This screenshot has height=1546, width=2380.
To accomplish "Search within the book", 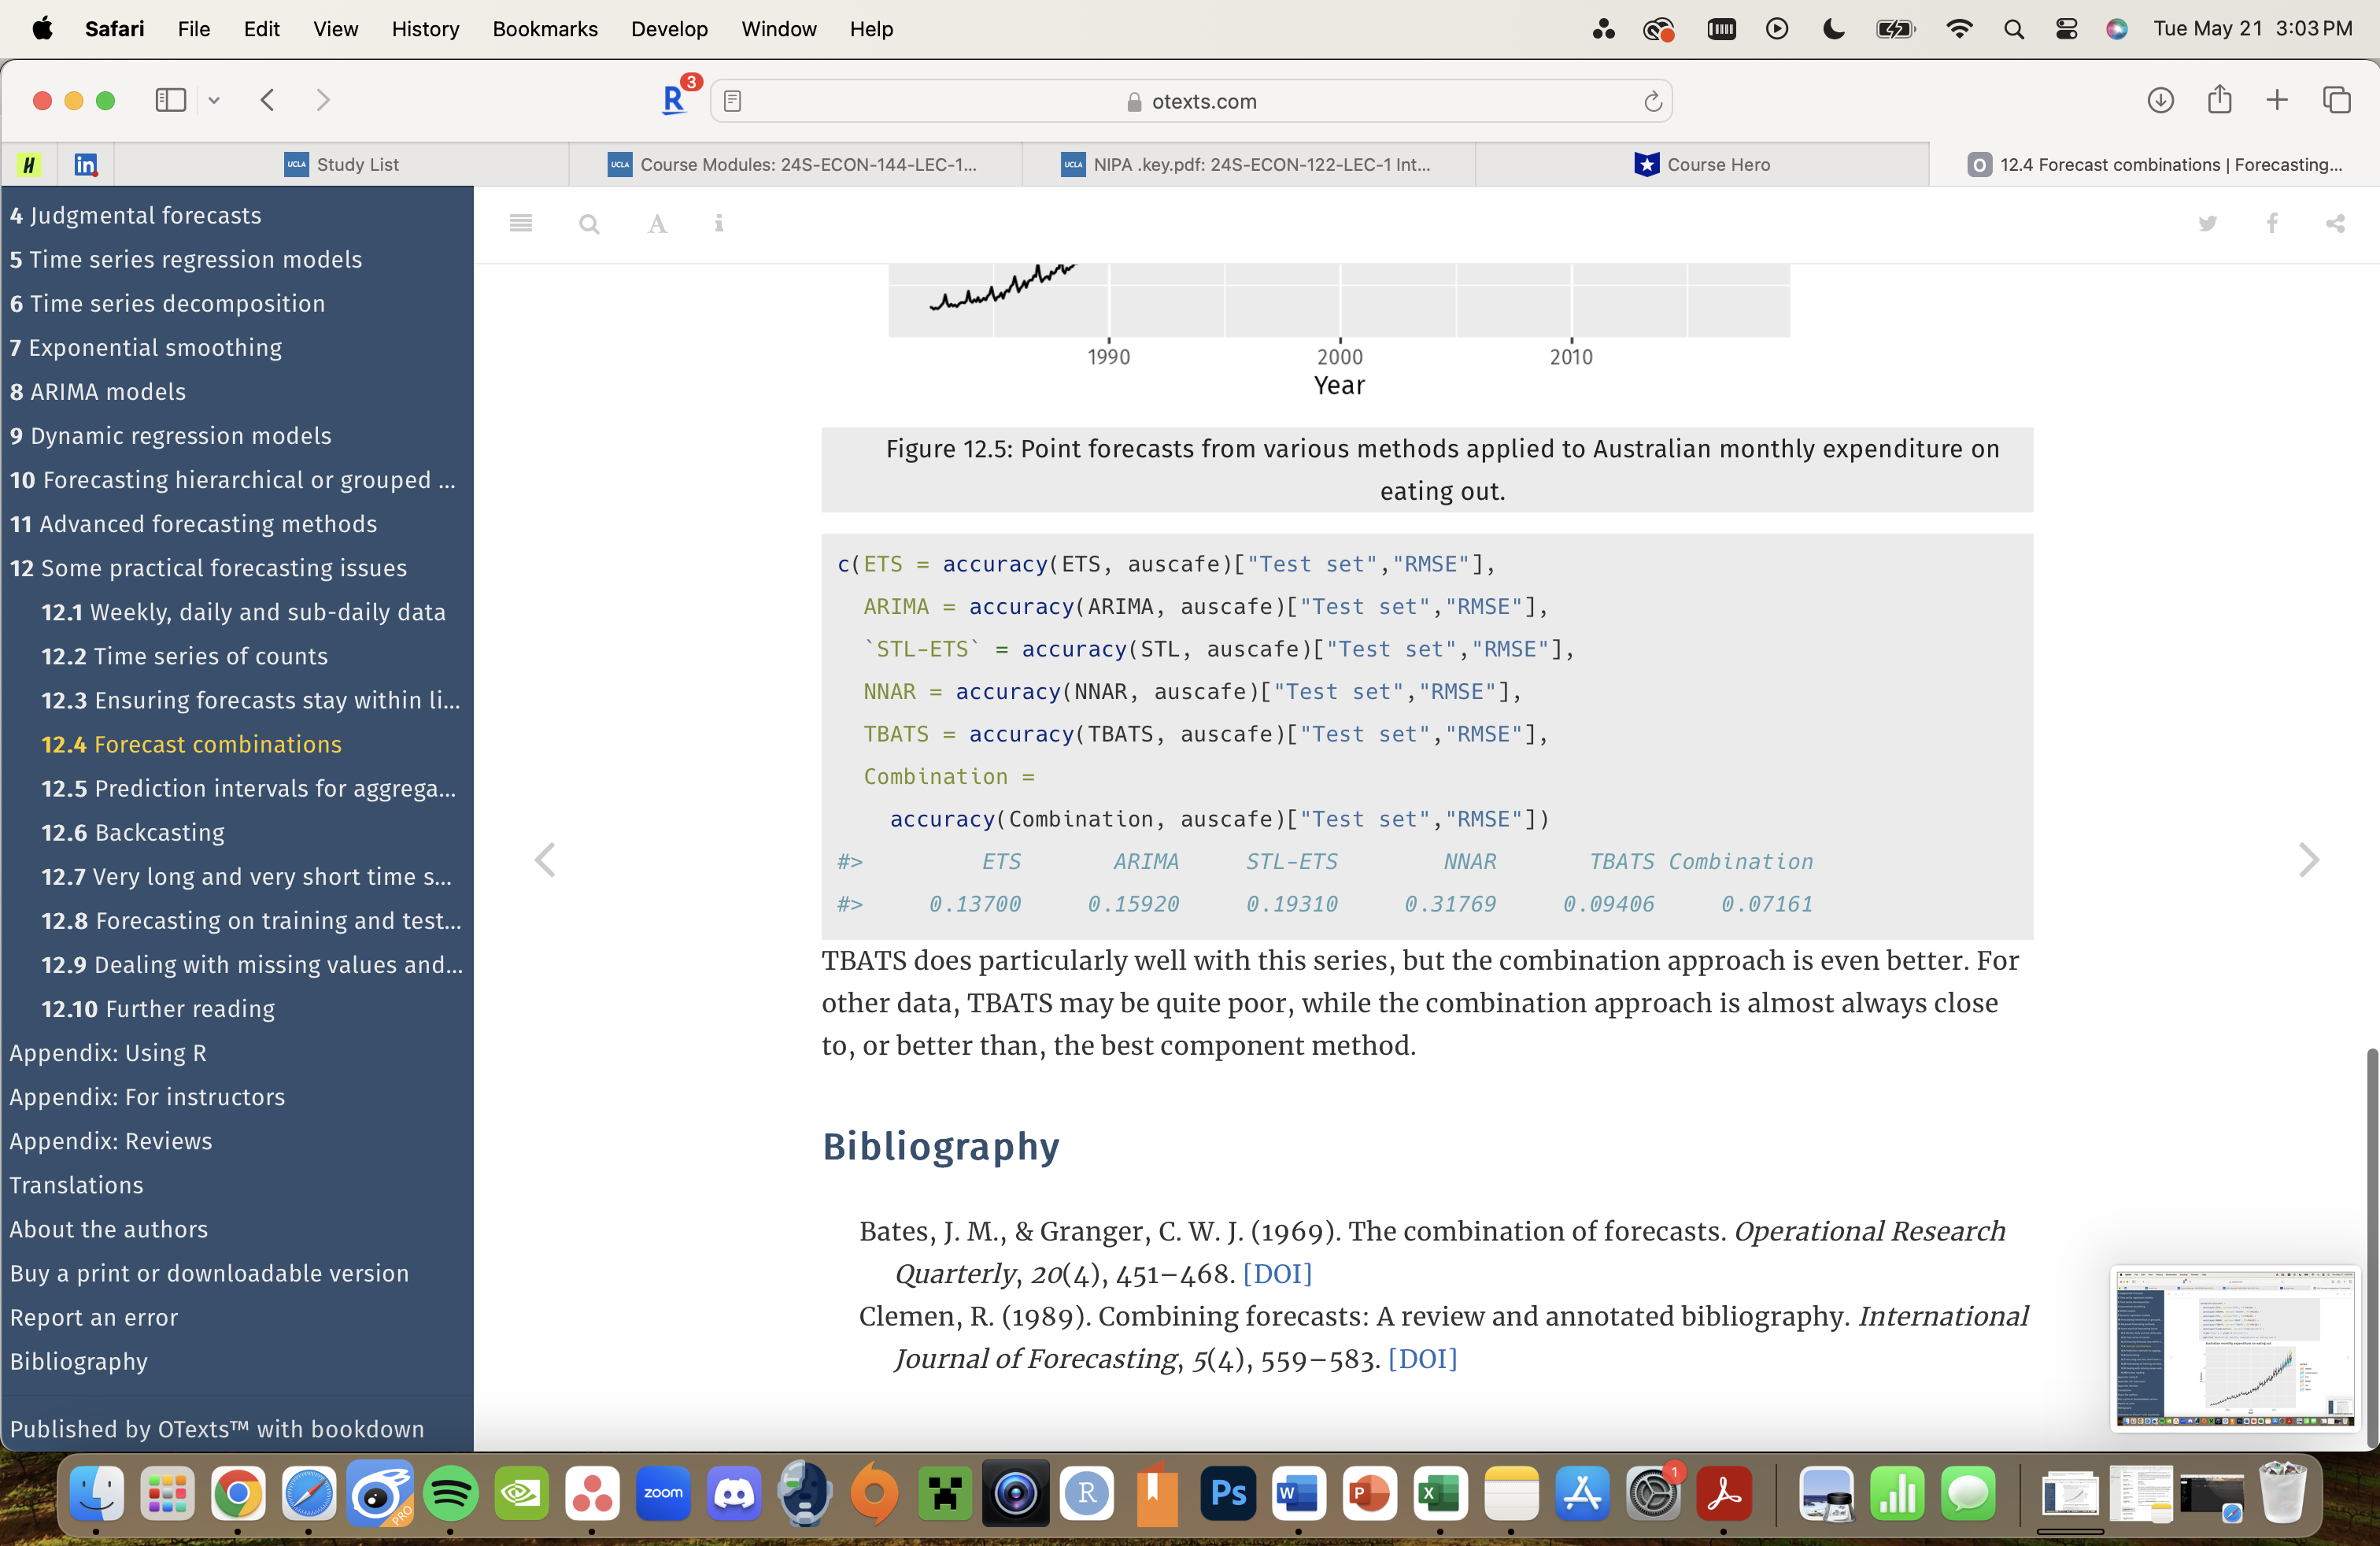I will tap(589, 223).
